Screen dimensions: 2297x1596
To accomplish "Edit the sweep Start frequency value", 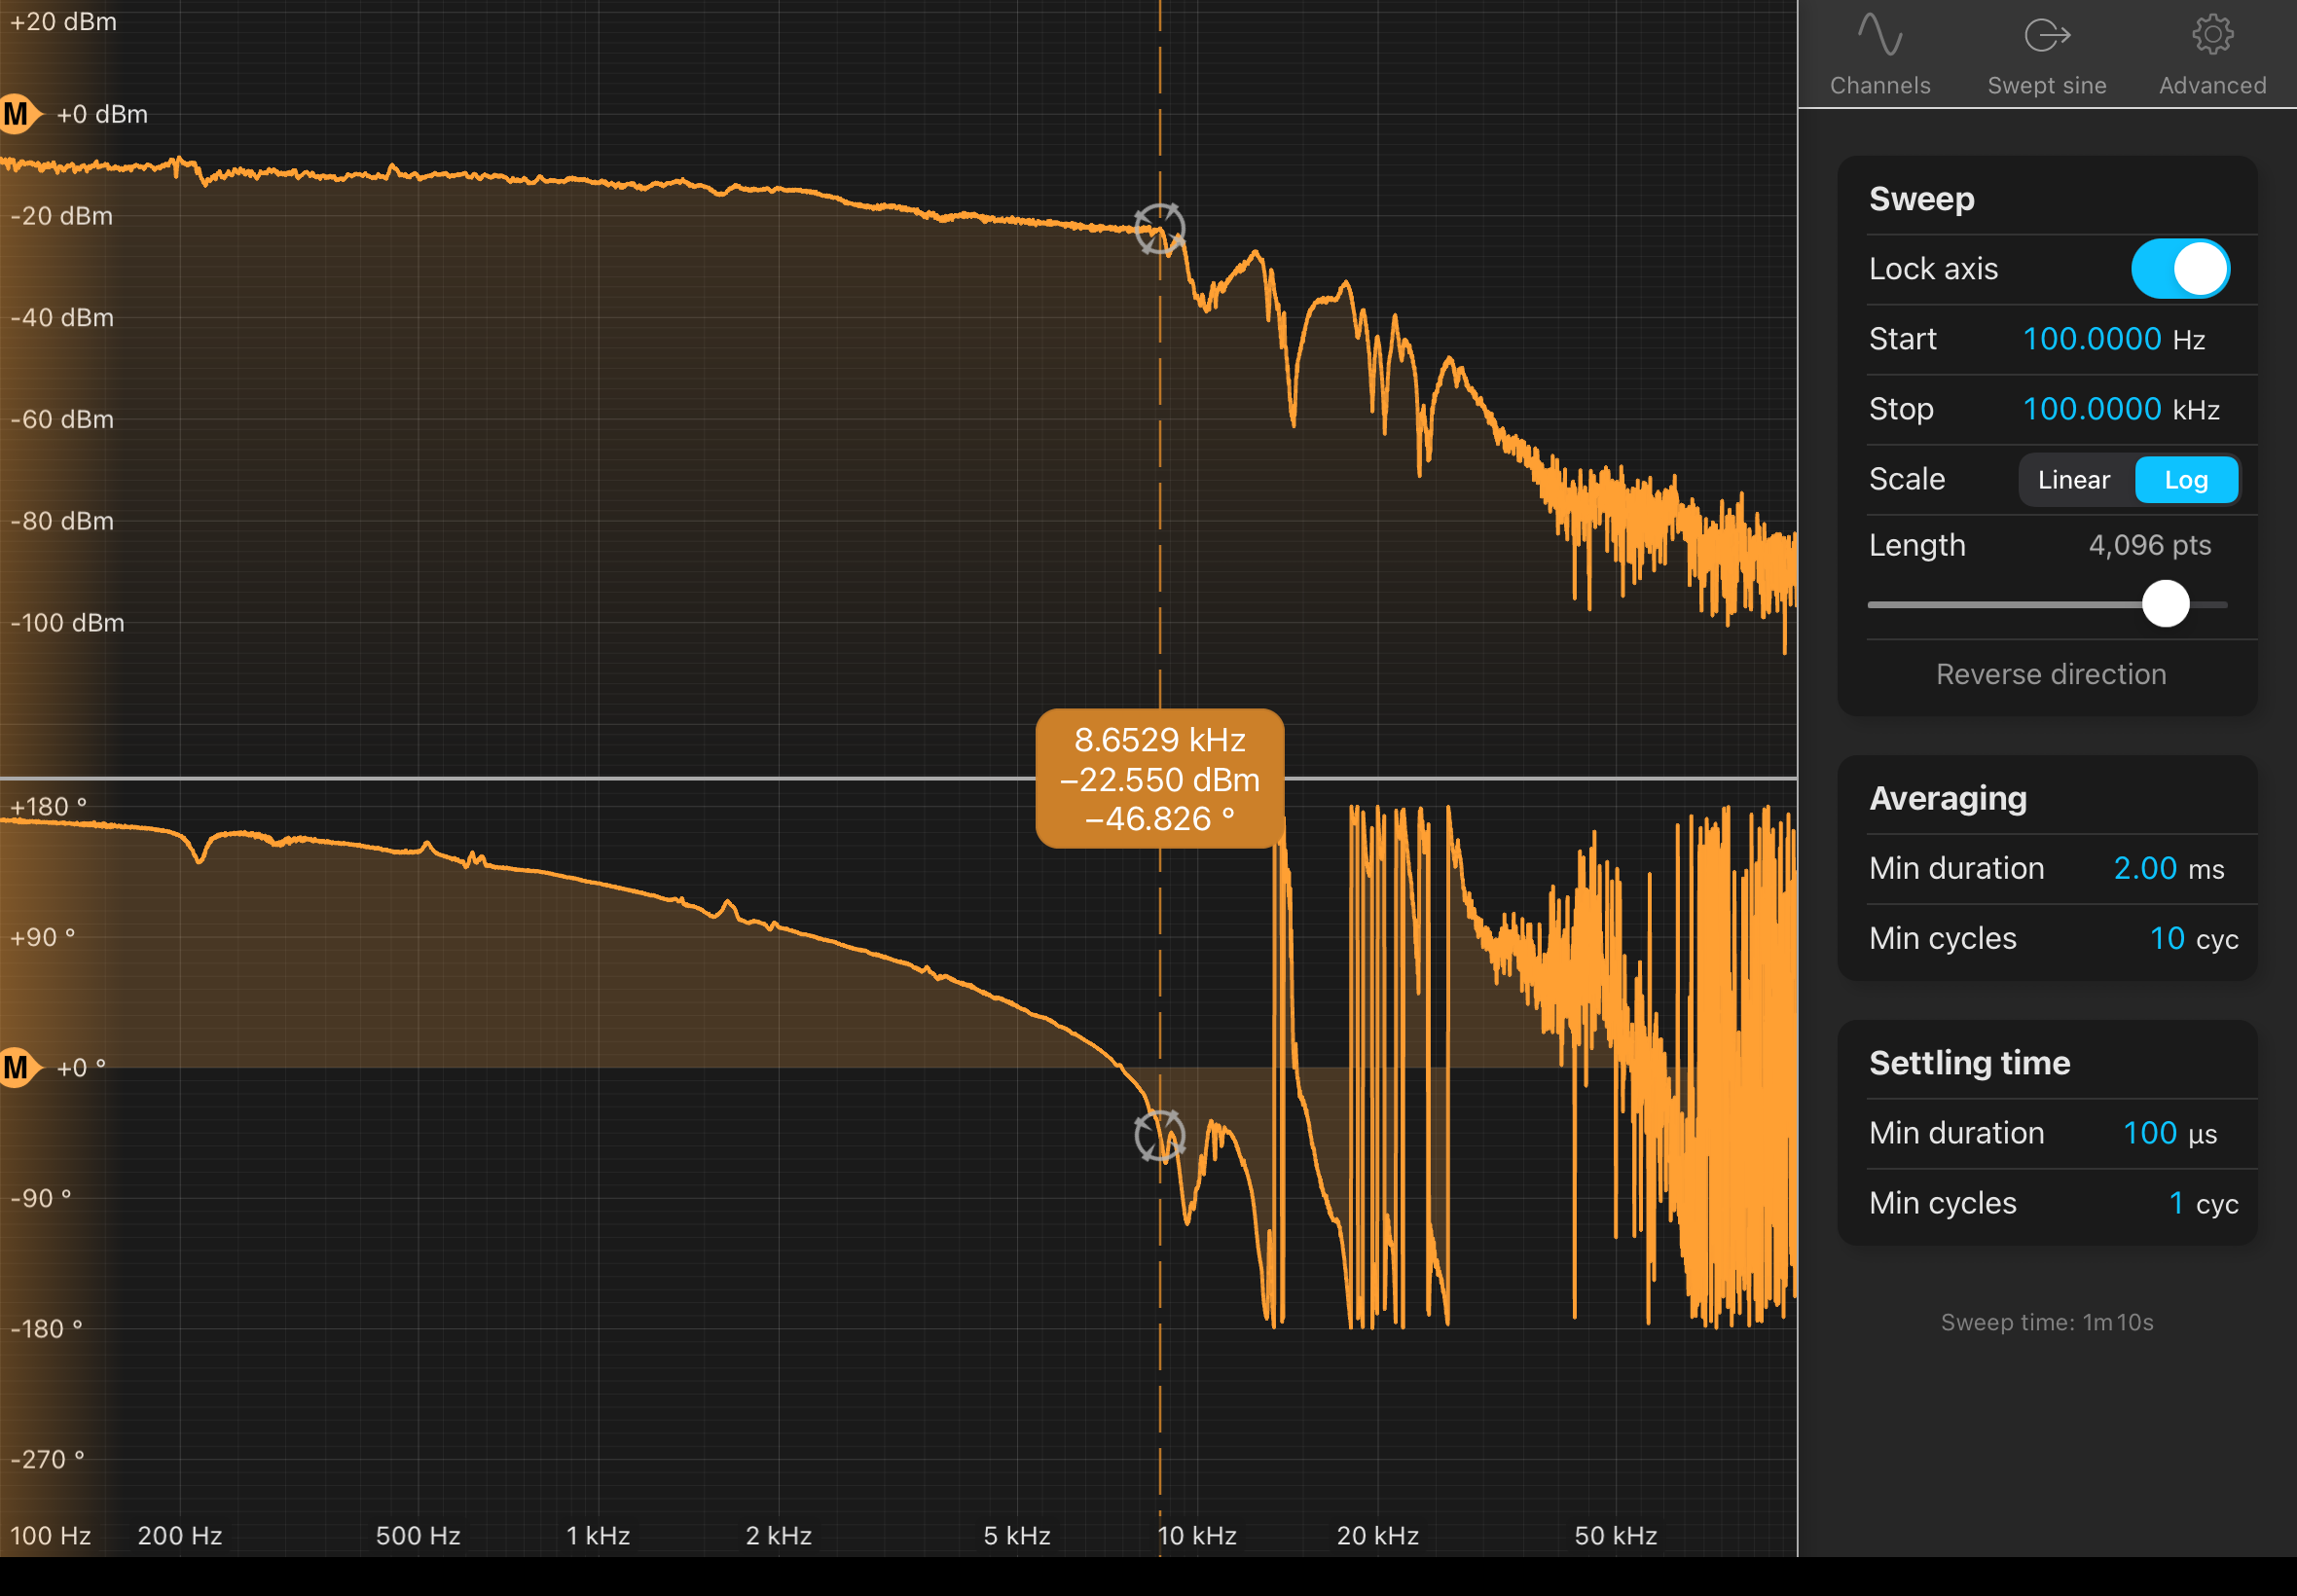I will tap(2091, 339).
